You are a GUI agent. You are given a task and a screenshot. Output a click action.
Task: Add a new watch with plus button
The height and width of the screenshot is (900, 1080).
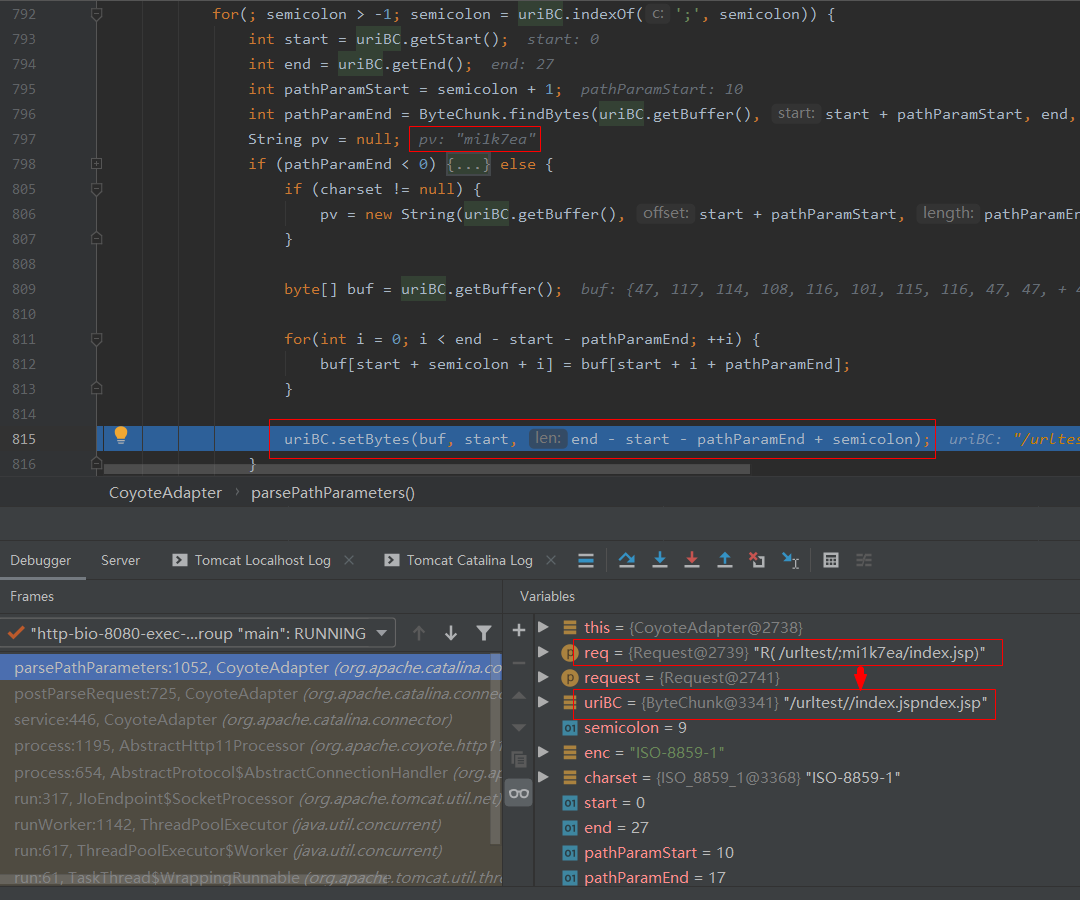point(518,629)
